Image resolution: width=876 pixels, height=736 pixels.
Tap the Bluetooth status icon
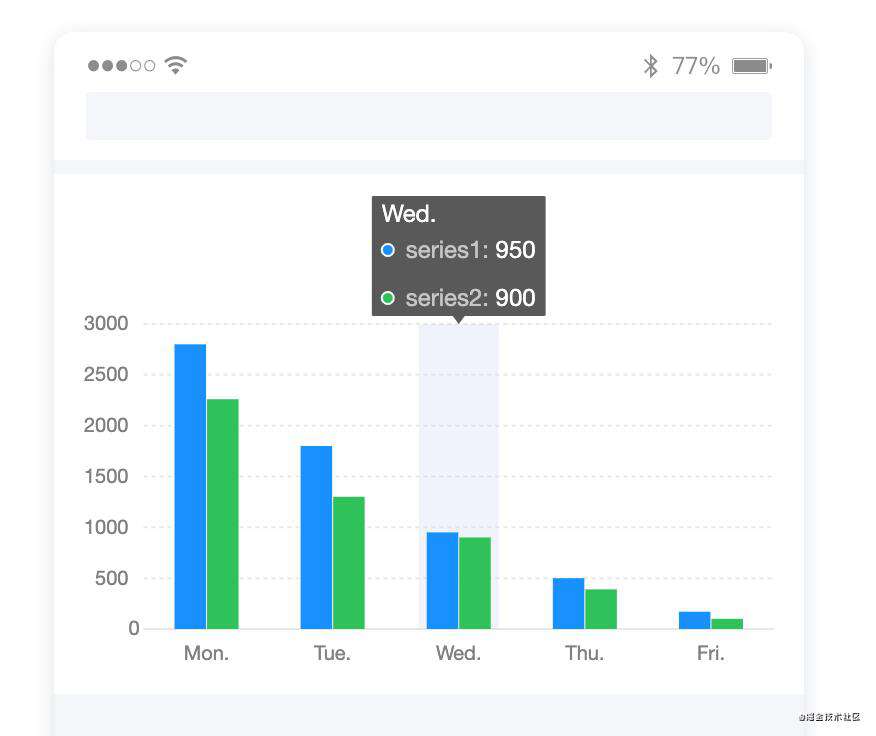click(x=650, y=66)
